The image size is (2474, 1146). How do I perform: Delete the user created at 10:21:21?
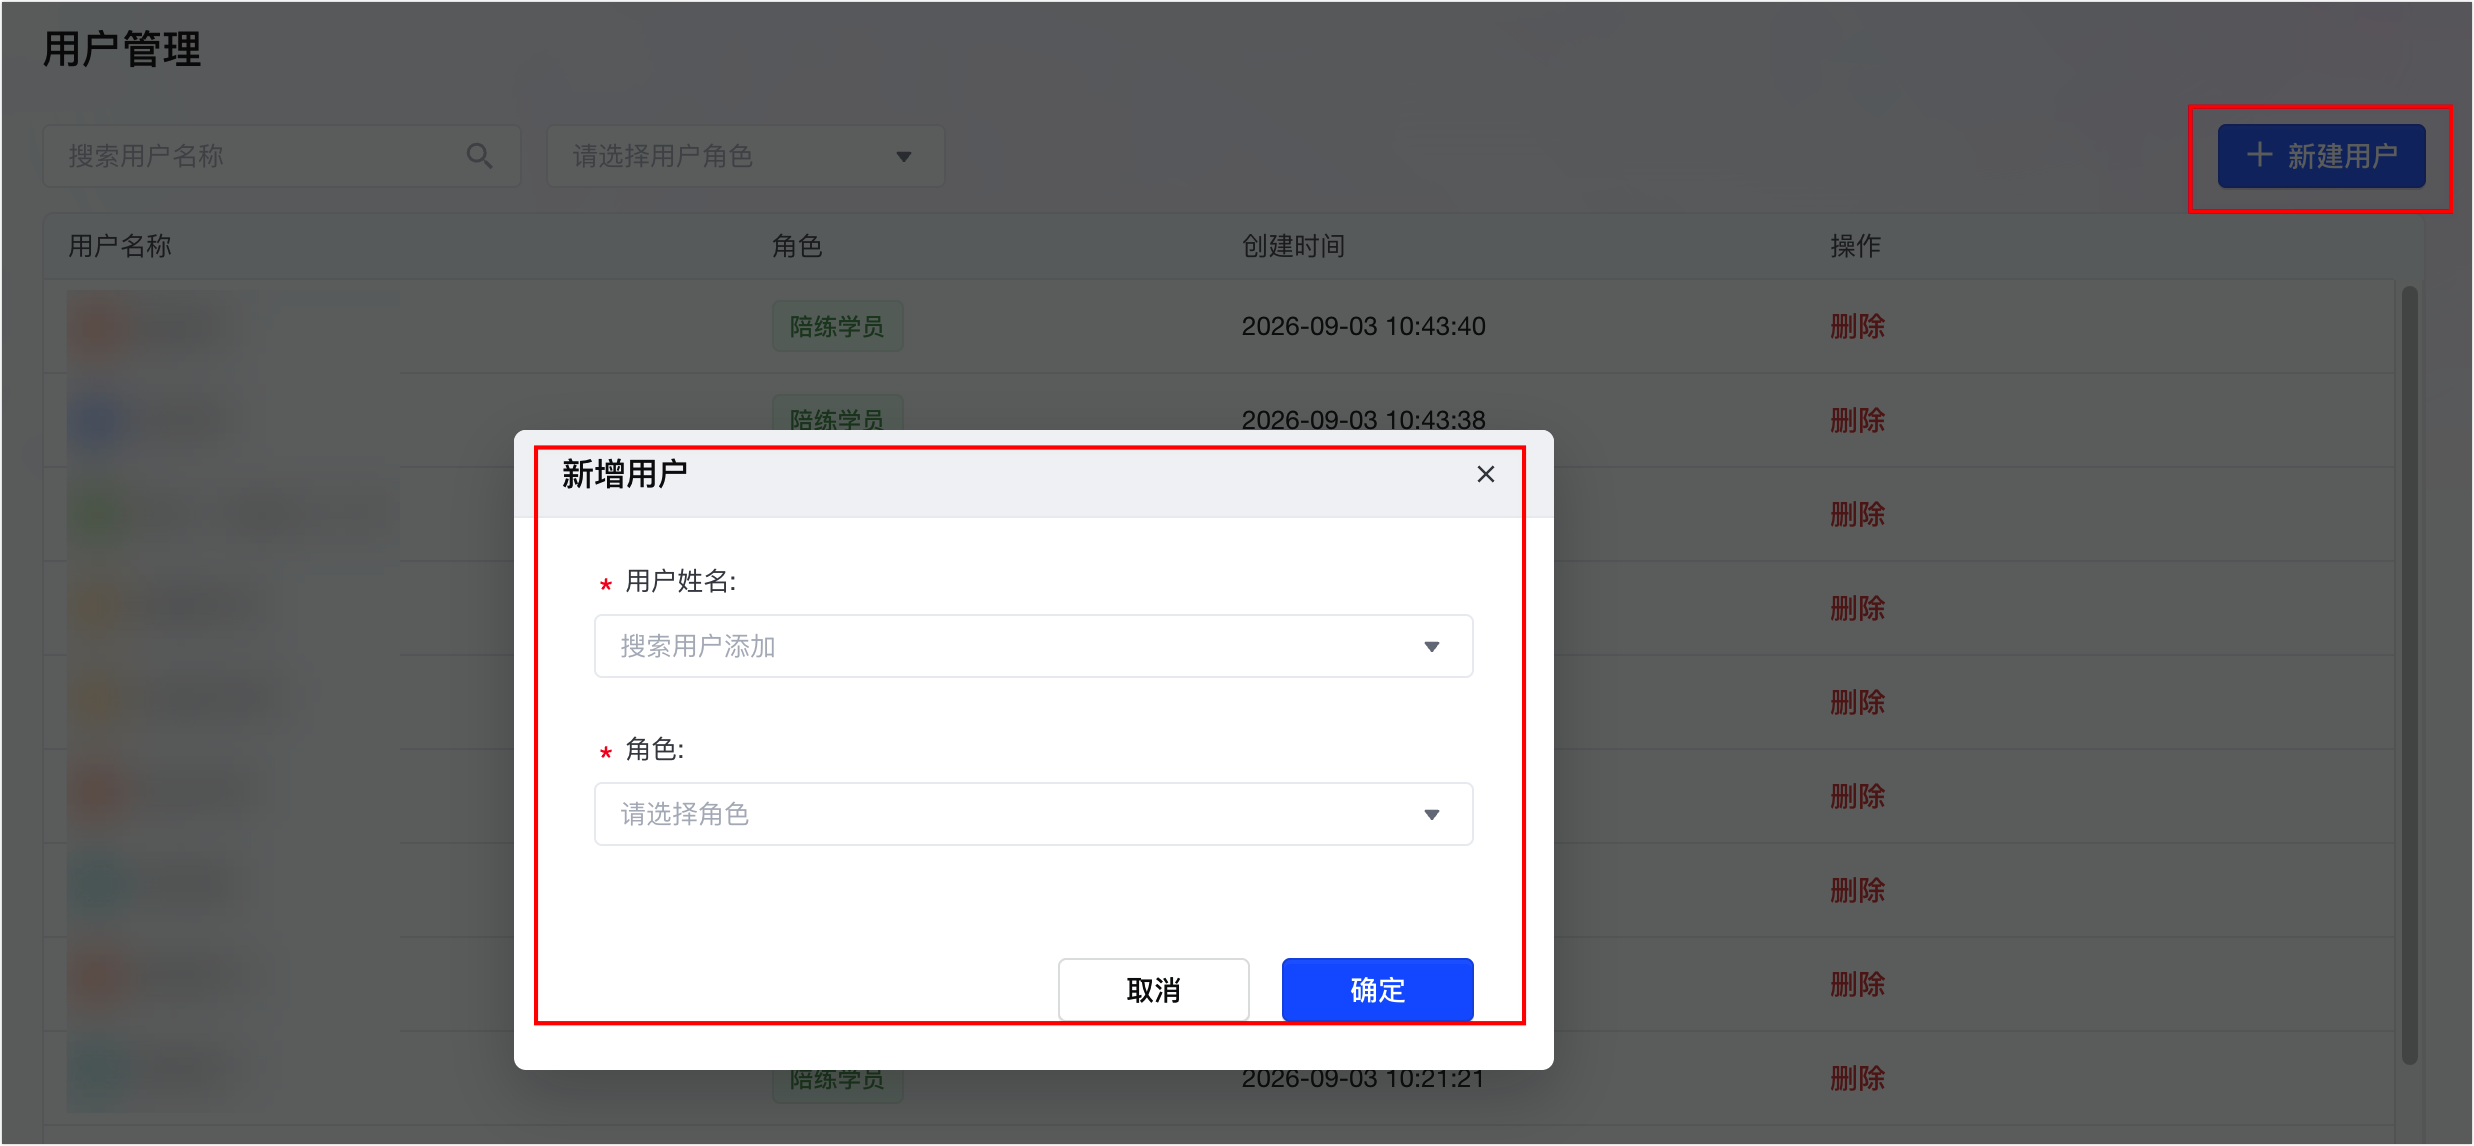tap(1857, 1078)
